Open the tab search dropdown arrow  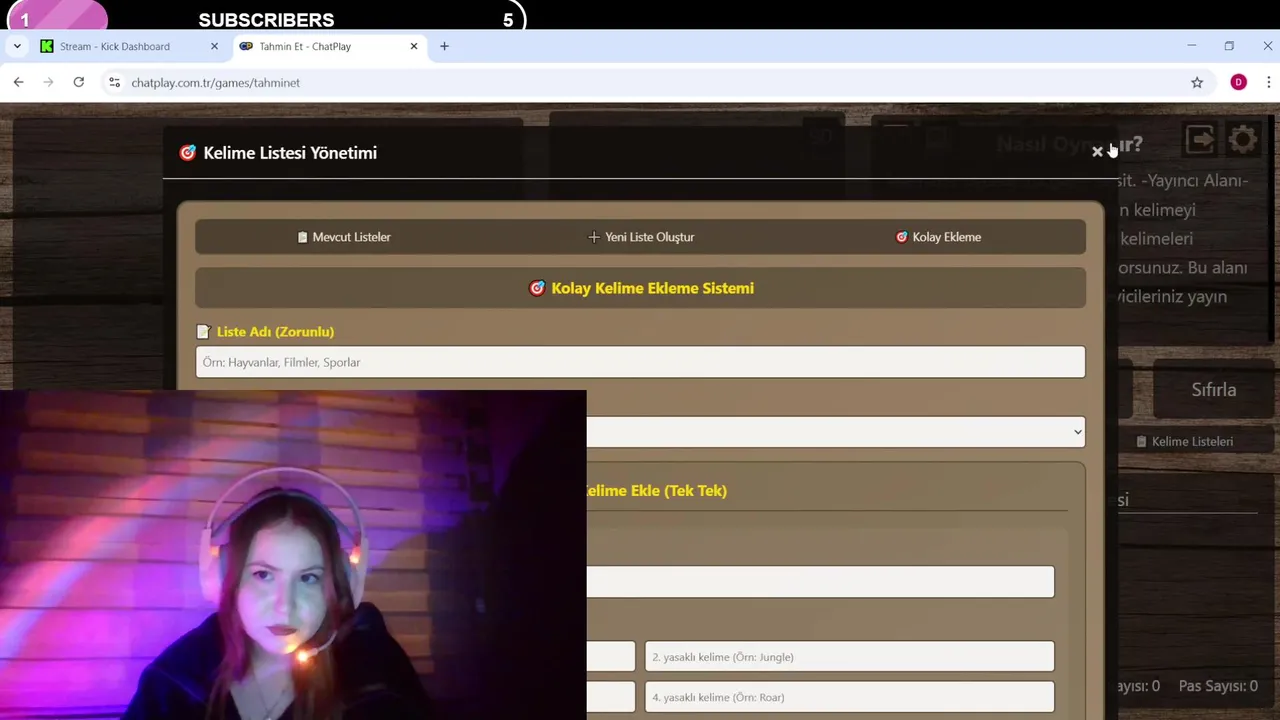tap(17, 46)
